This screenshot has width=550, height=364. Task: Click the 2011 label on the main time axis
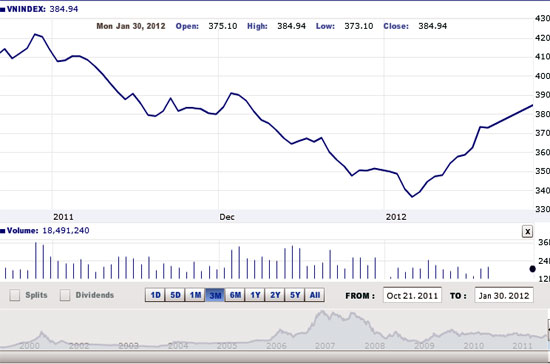tap(63, 217)
